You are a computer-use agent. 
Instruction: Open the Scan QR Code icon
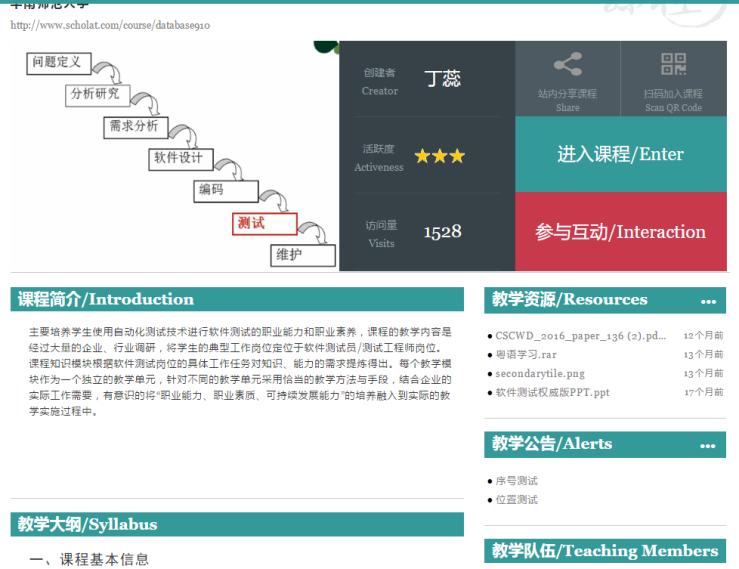pos(673,66)
